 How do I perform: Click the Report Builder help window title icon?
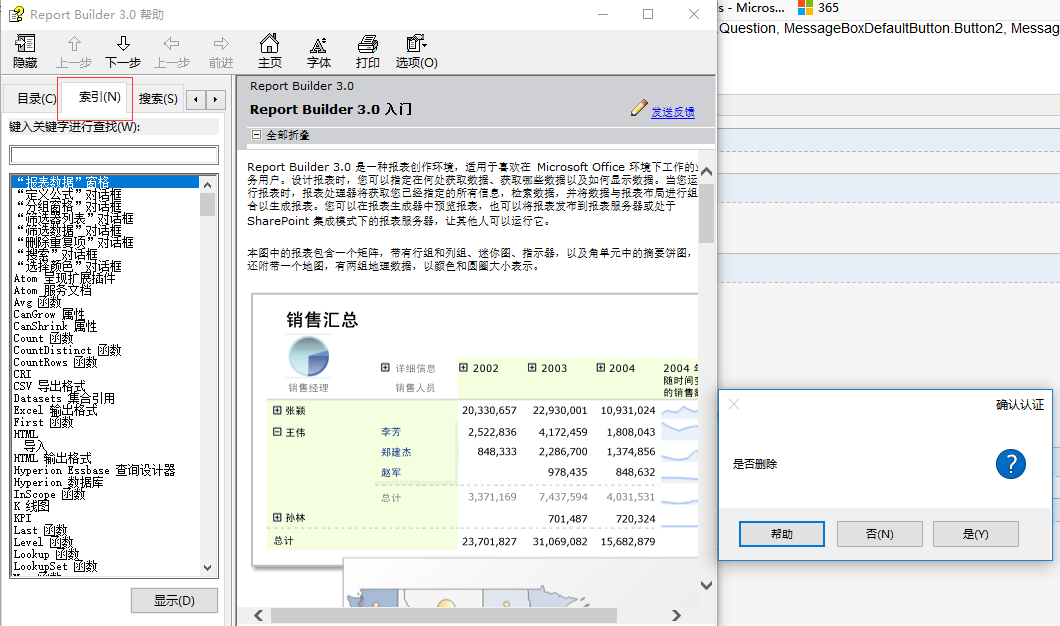coord(16,14)
